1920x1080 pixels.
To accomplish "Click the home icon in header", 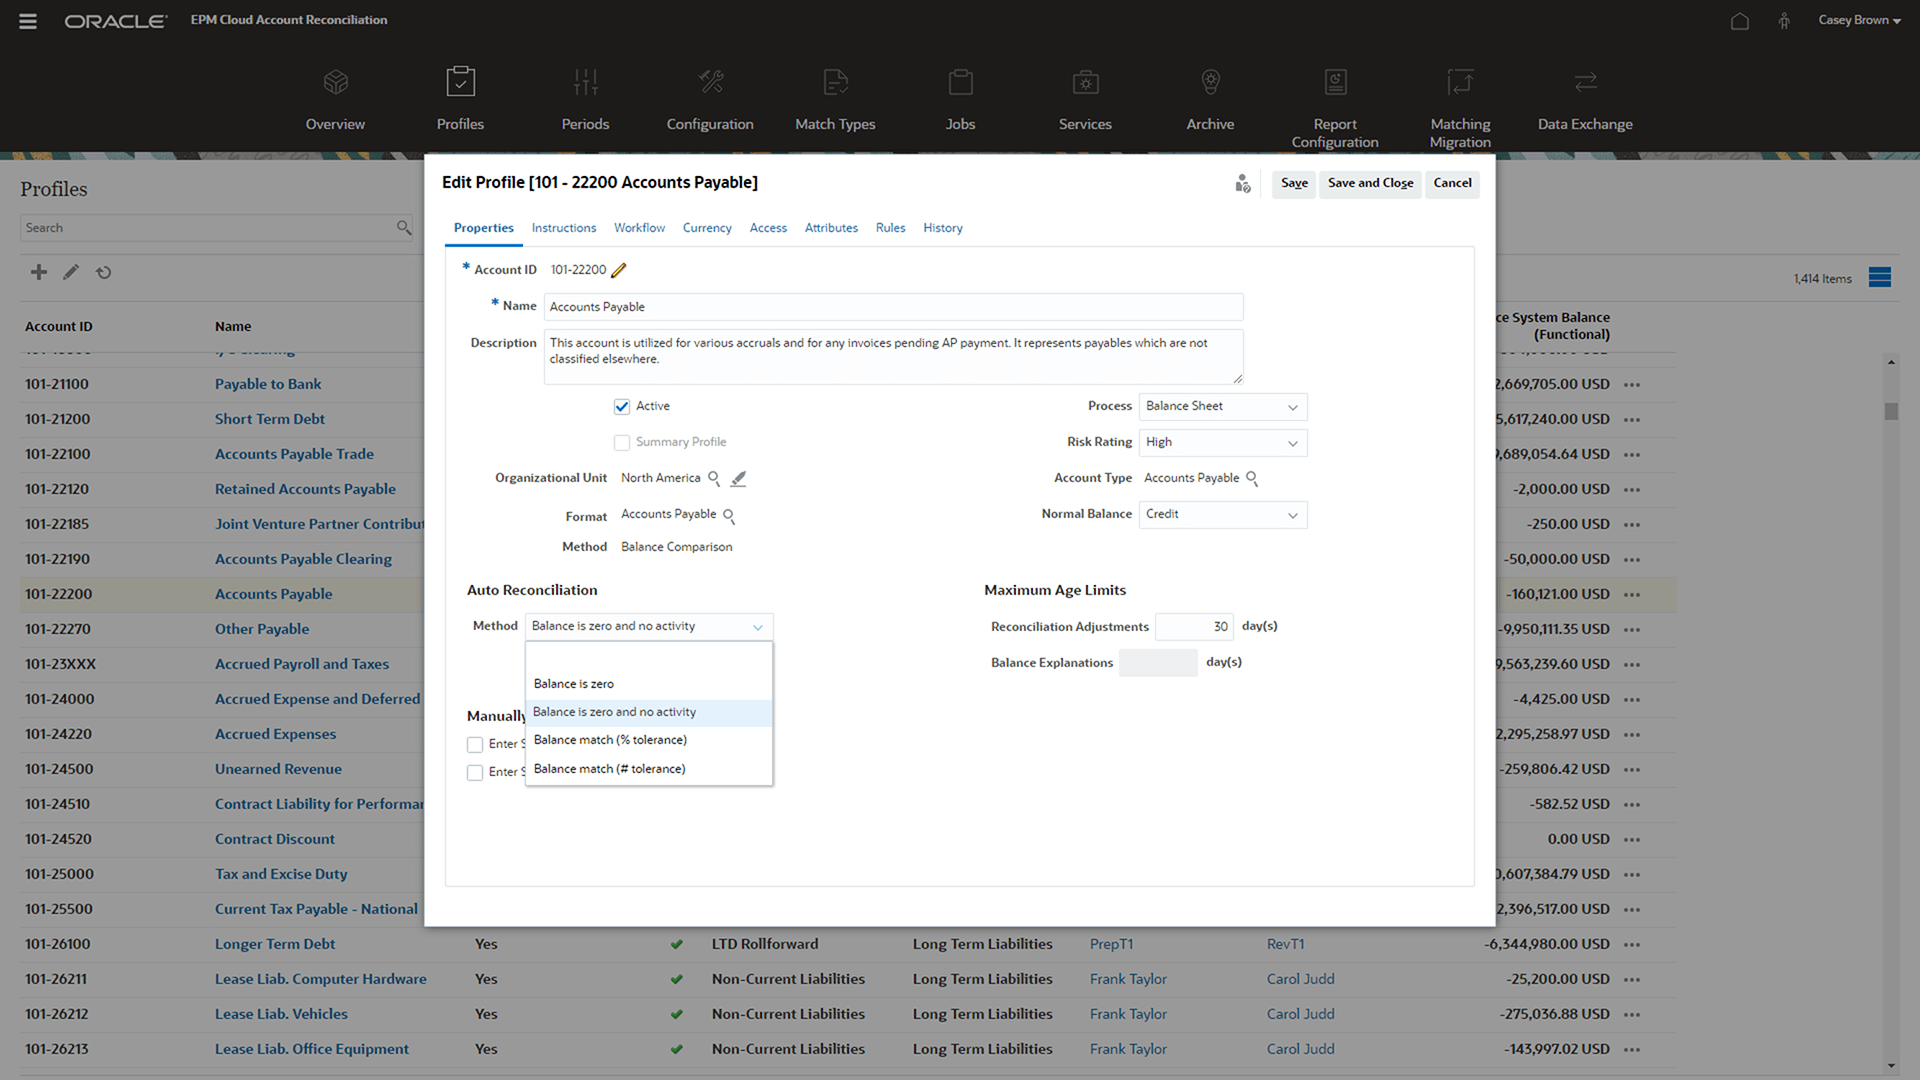I will click(1740, 21).
